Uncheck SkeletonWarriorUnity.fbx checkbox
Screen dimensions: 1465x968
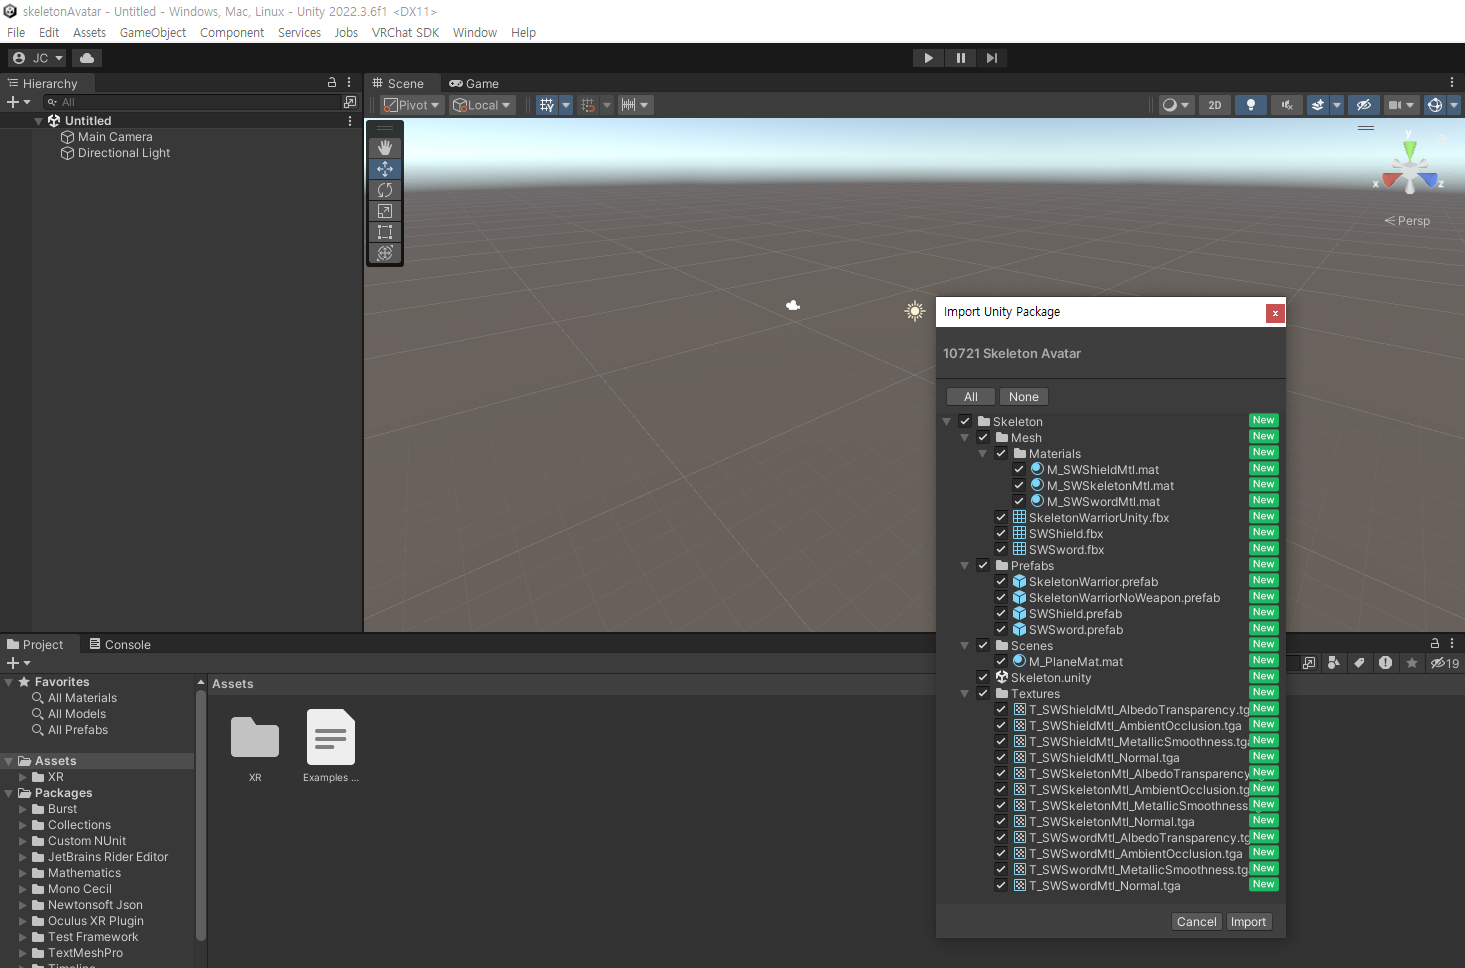pyautogui.click(x=1001, y=517)
